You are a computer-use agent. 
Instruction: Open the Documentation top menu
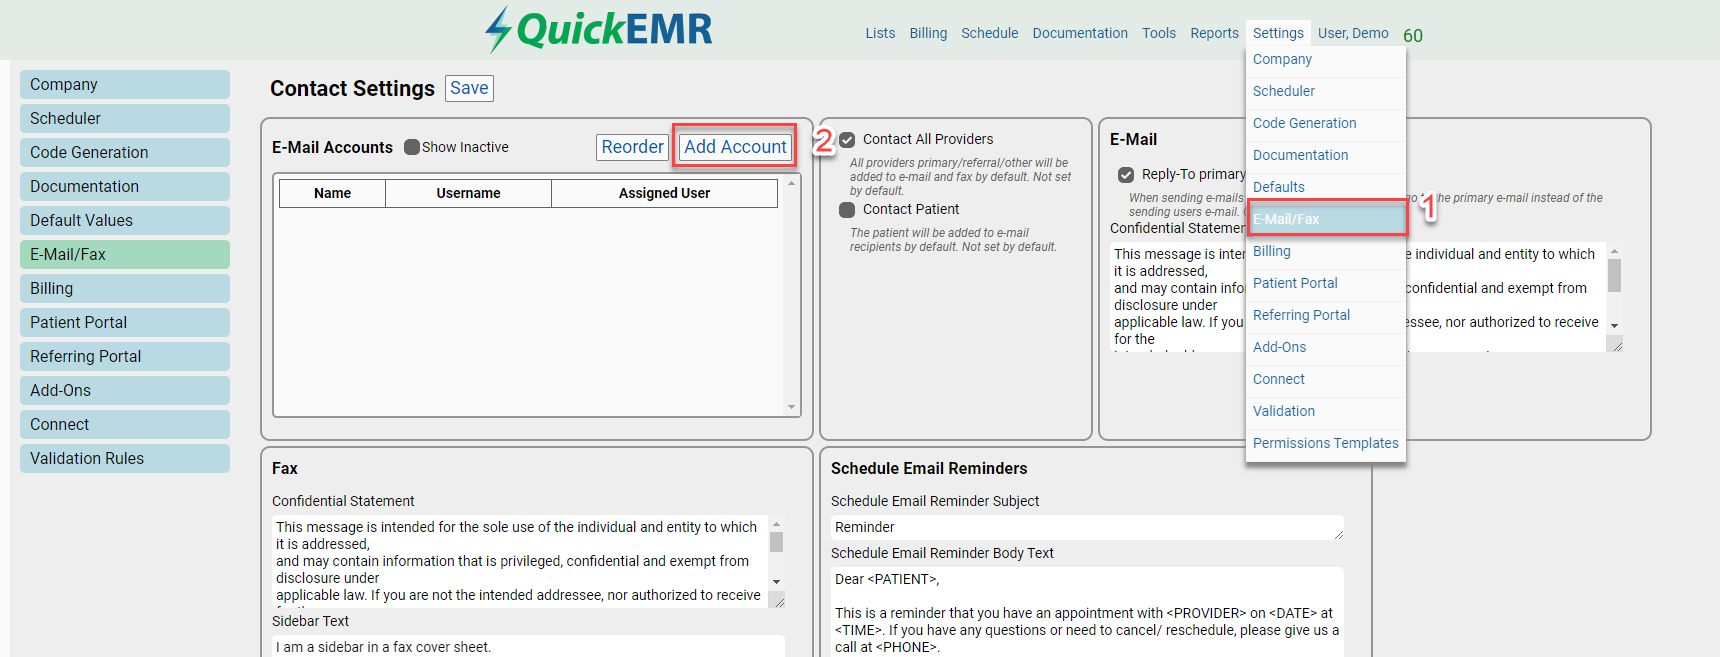[x=1080, y=33]
